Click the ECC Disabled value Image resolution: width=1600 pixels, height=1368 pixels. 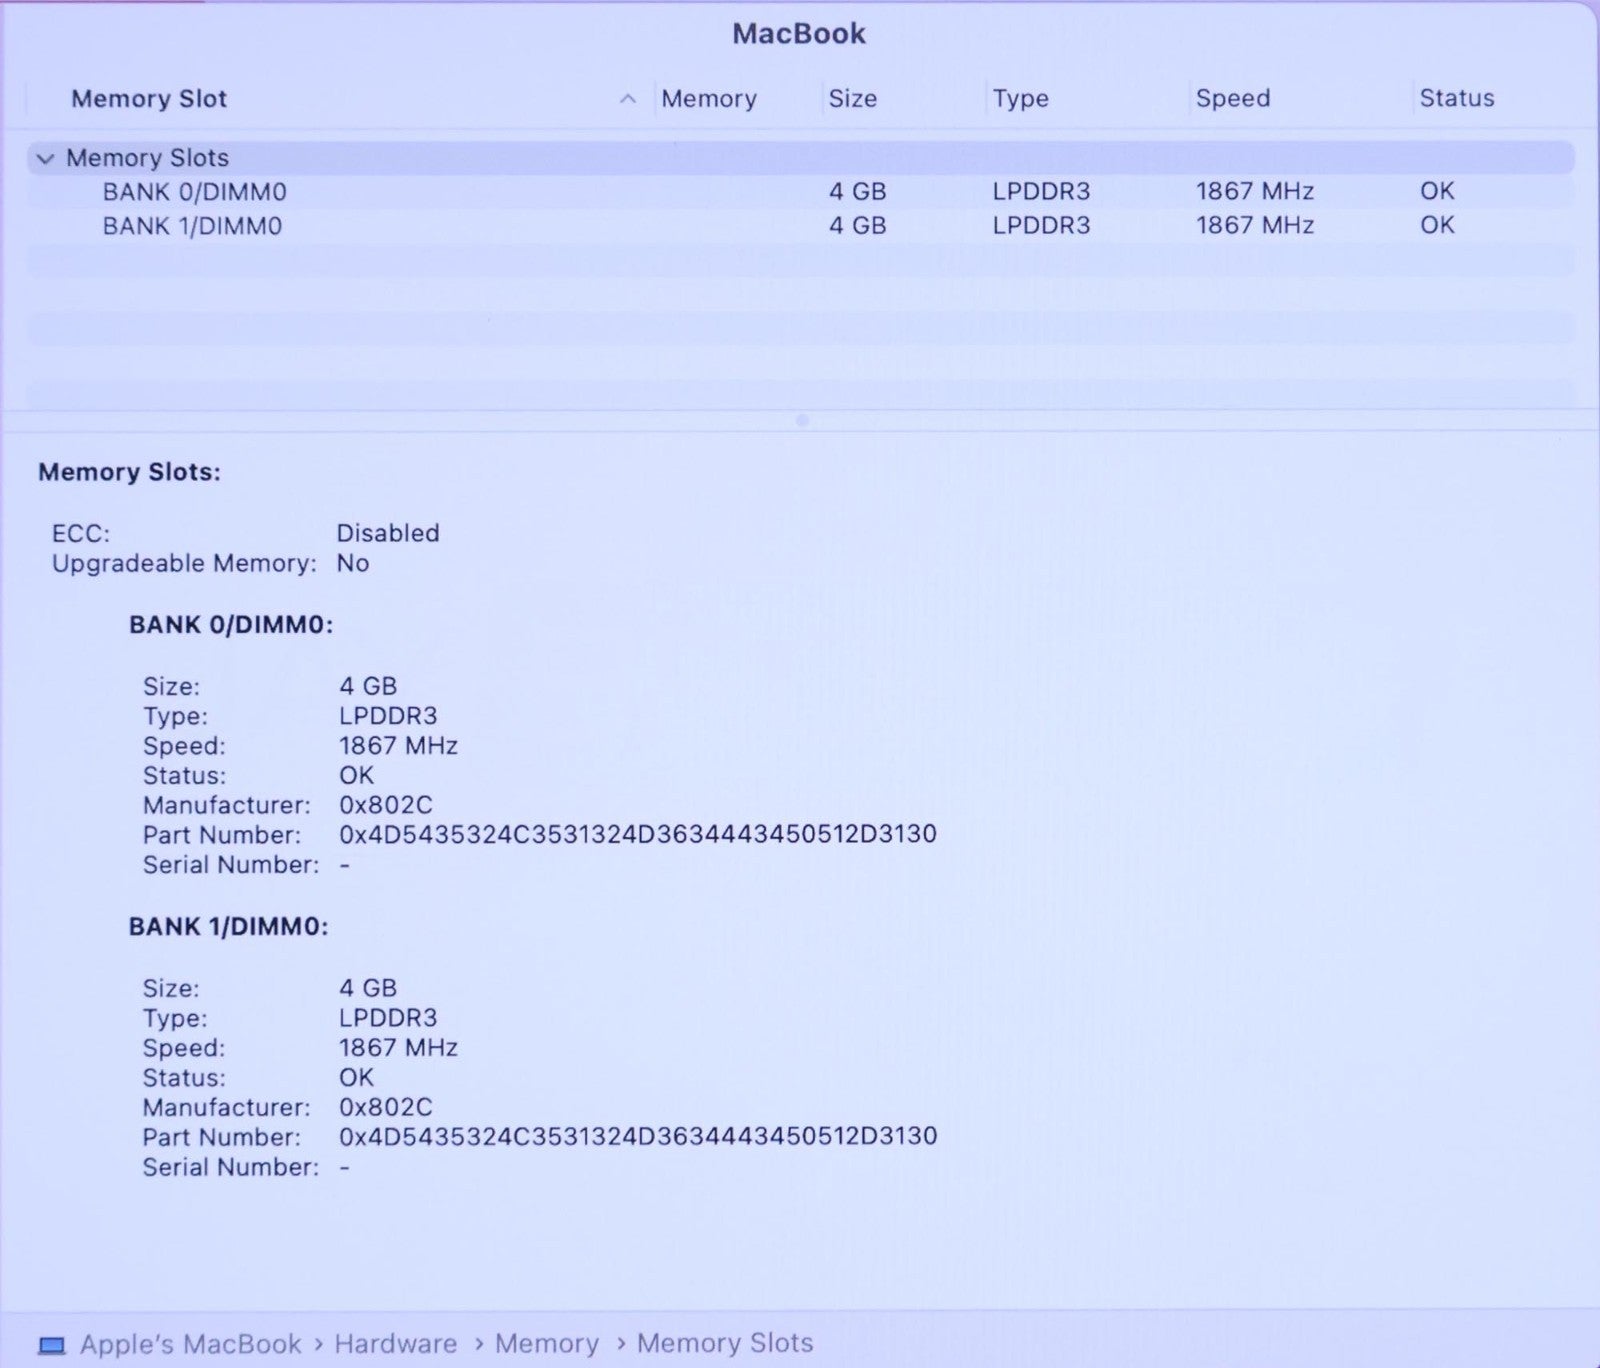click(388, 533)
